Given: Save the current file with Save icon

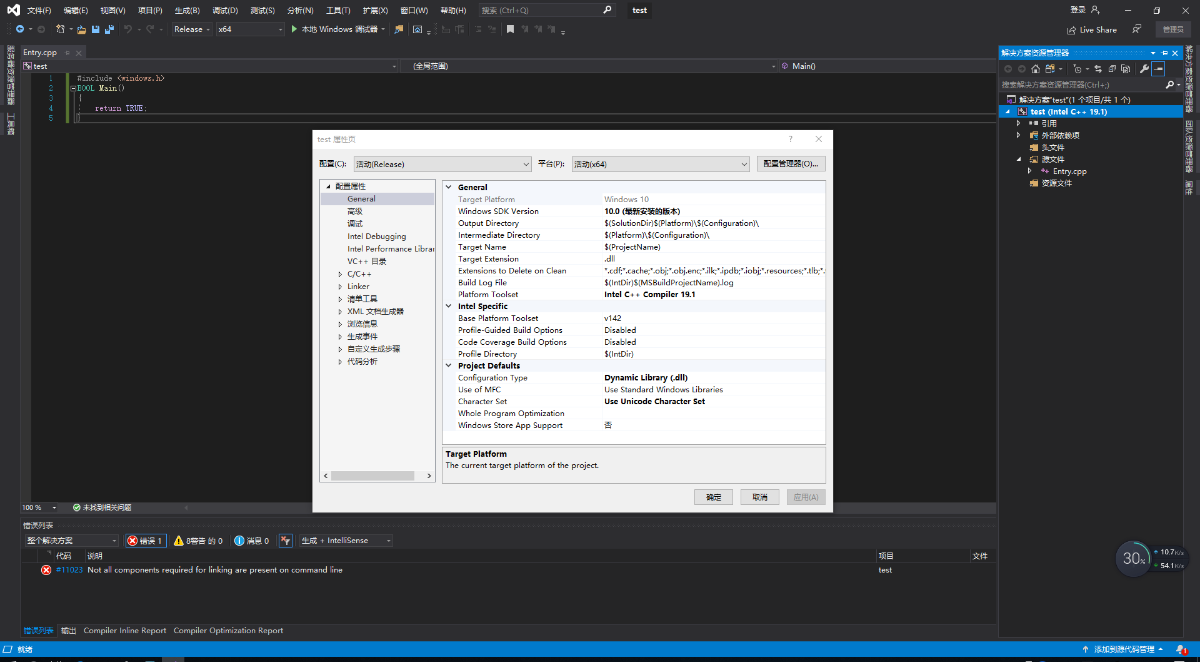Looking at the screenshot, I should [95, 30].
